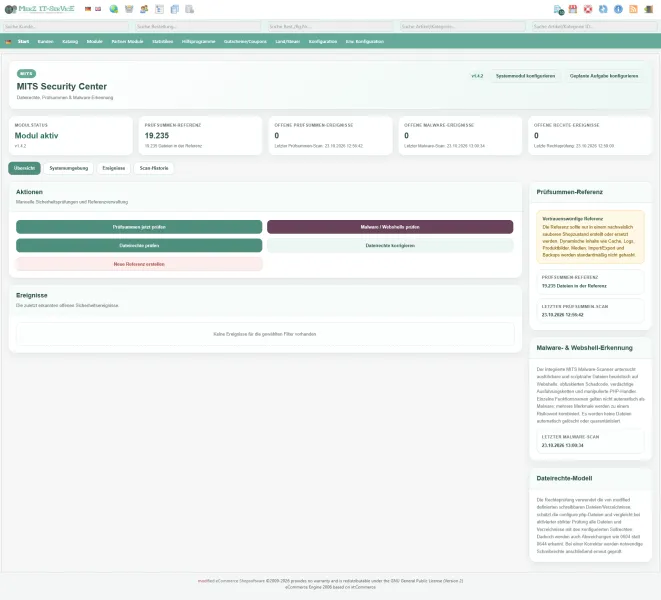The image size is (661, 600).
Task: Click the MITS Security Center heading
Action: (62, 86)
